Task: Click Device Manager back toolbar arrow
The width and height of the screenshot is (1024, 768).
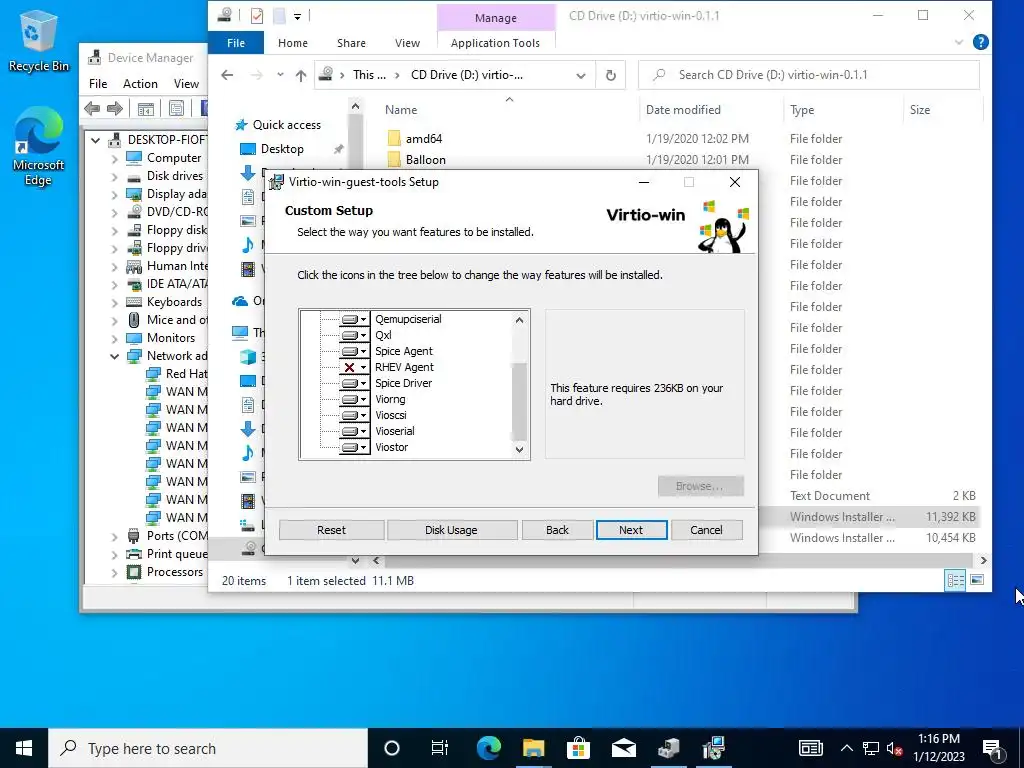Action: (x=92, y=108)
